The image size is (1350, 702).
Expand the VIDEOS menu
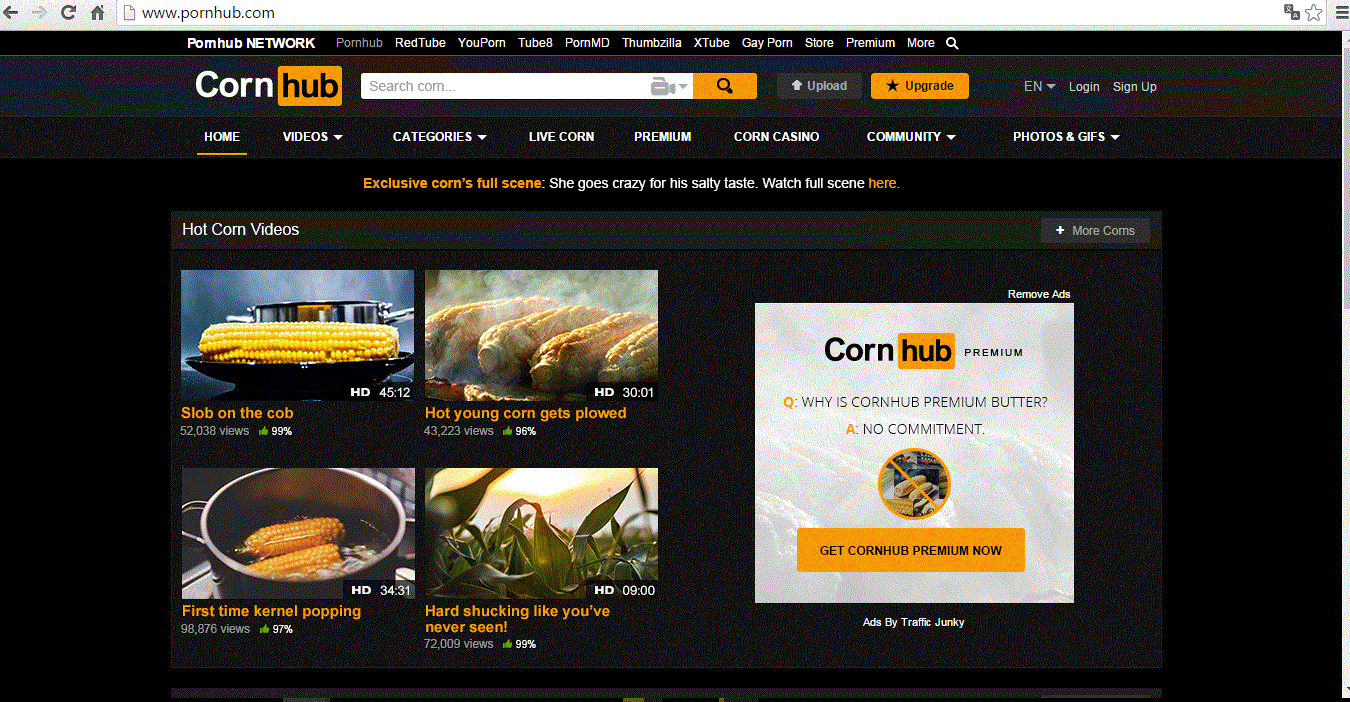313,137
